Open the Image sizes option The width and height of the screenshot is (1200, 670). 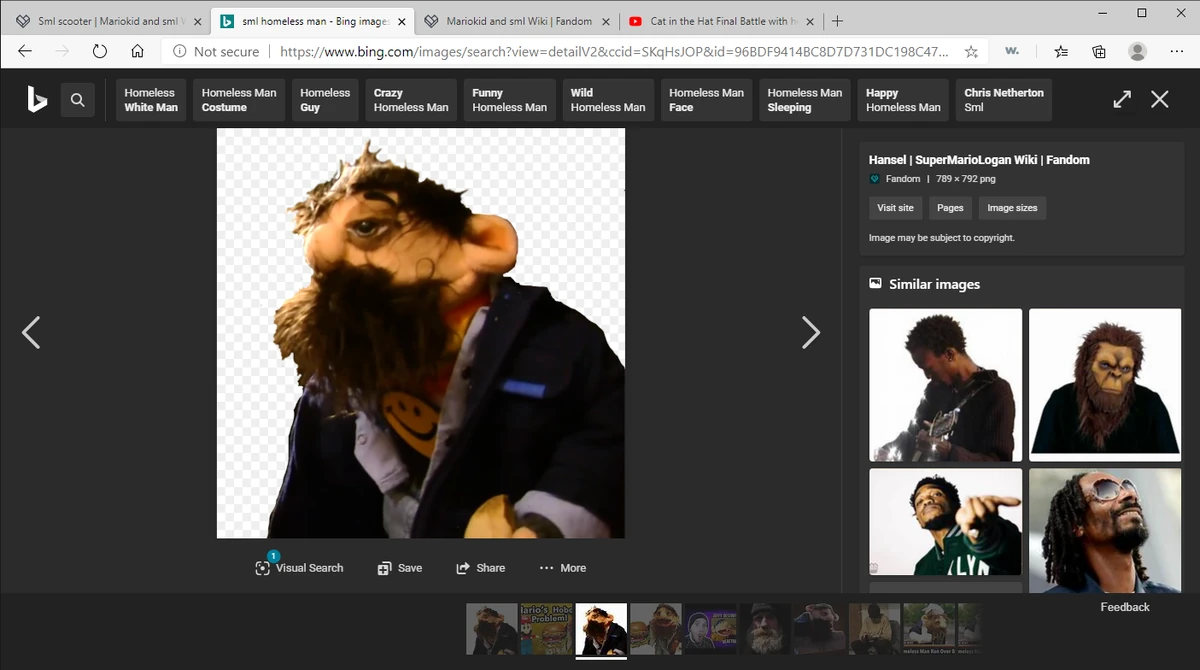coord(1012,208)
